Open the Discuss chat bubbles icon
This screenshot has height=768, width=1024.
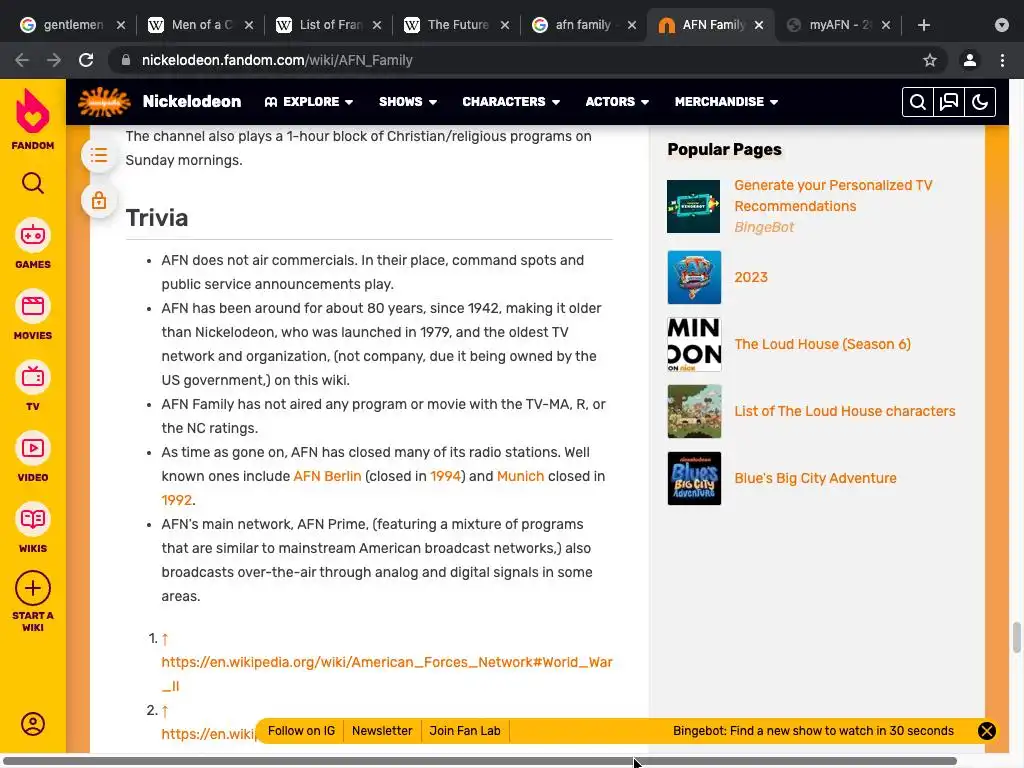949,102
